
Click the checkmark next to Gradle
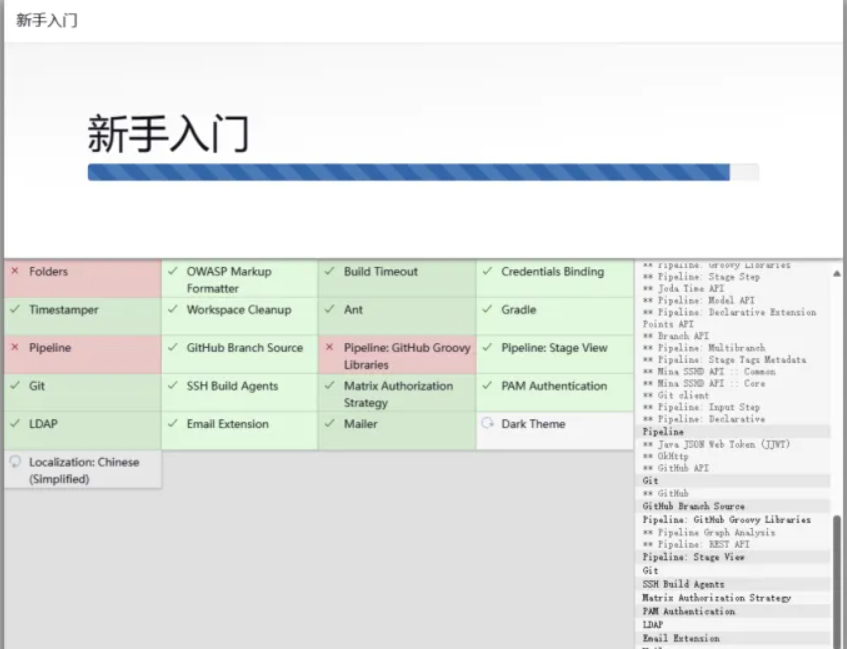point(487,310)
